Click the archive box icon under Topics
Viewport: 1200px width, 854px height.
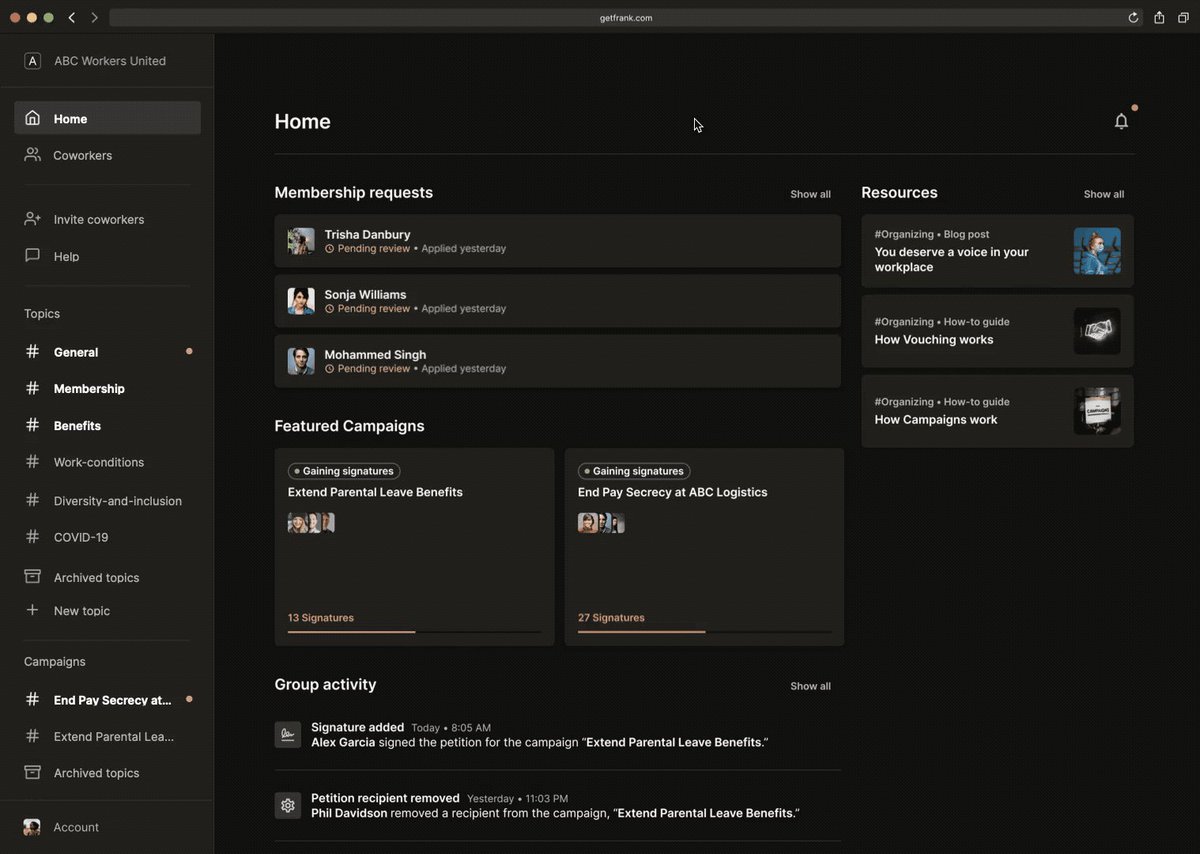click(x=33, y=577)
